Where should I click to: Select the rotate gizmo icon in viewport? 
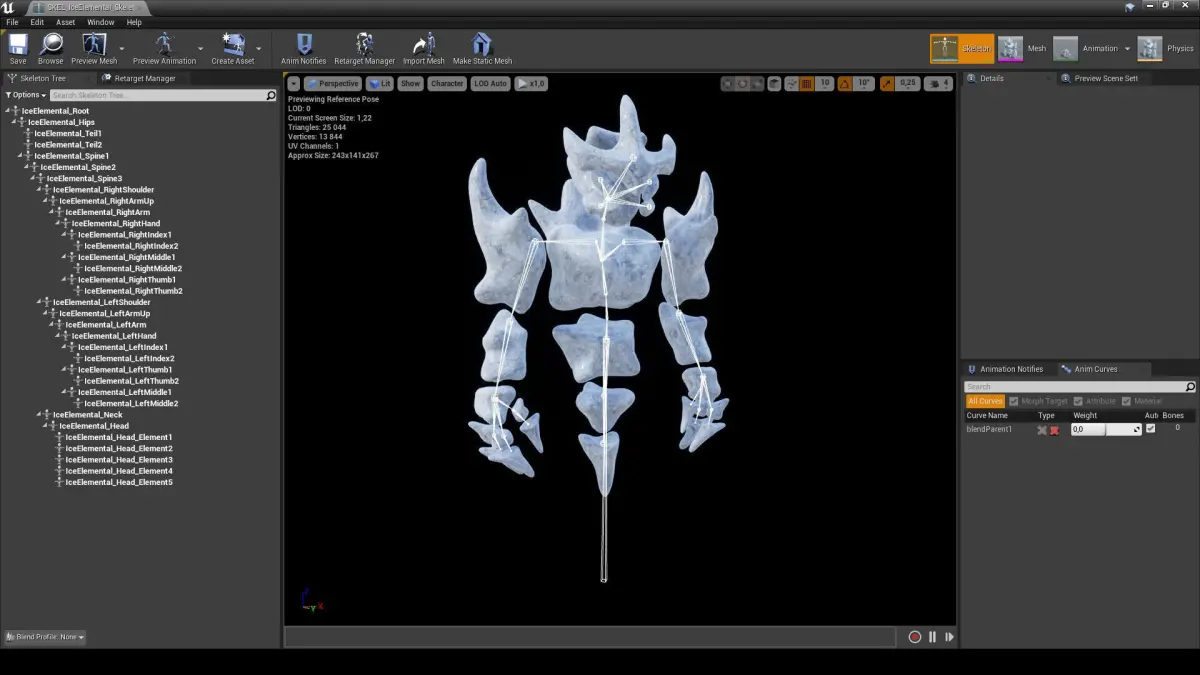[743, 84]
